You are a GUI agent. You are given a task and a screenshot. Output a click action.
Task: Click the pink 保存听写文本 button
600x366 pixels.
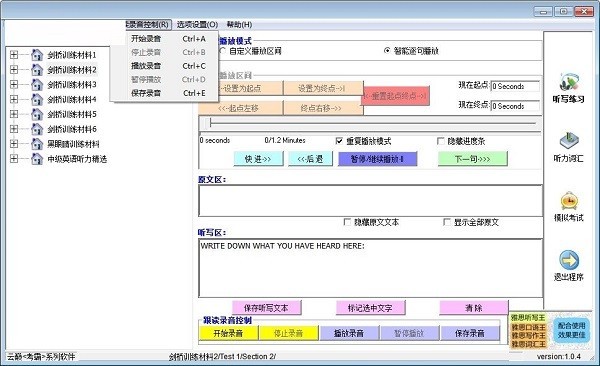pyautogui.click(x=266, y=308)
